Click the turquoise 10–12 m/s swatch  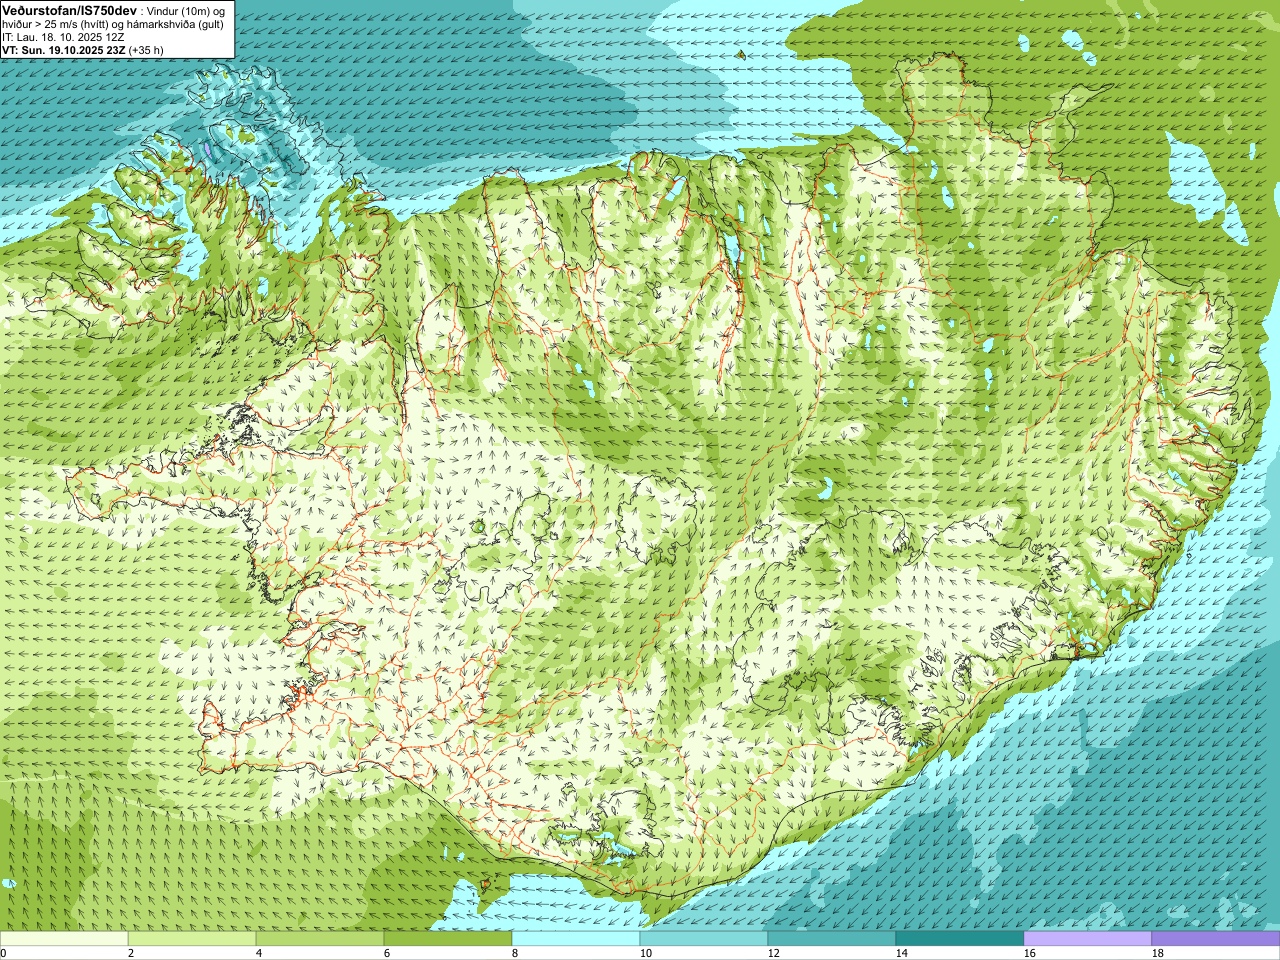click(x=704, y=939)
